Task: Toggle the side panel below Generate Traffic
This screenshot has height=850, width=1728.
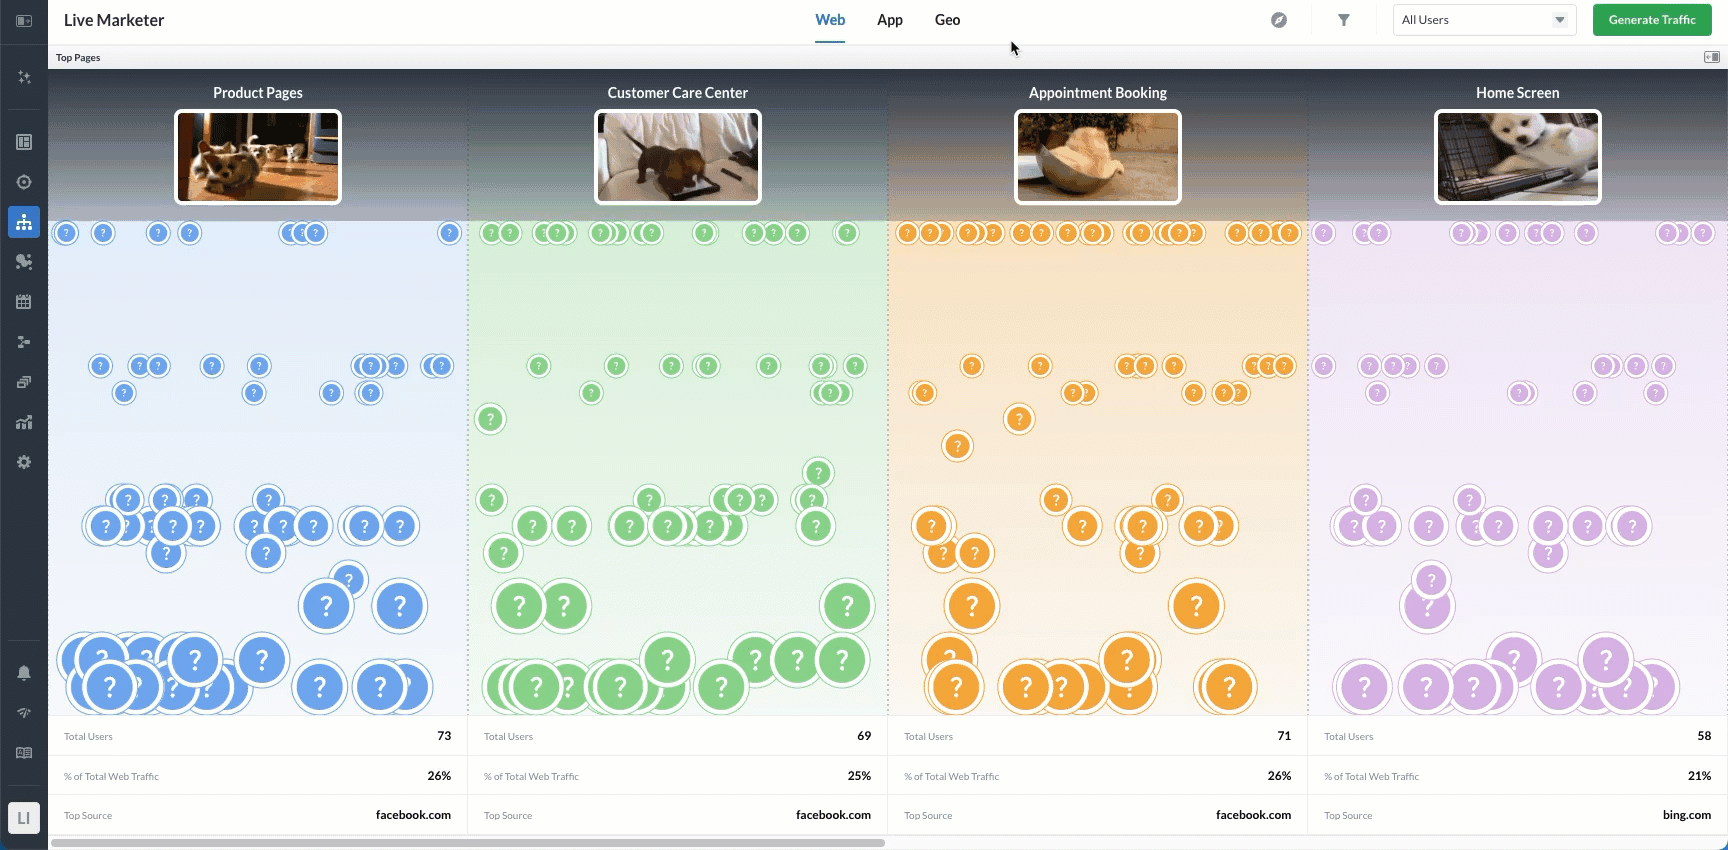Action: (1712, 57)
